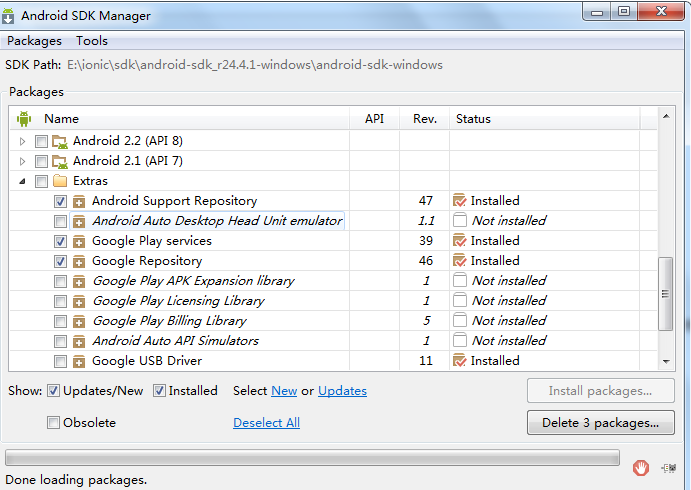
Task: Click the Android 2.2 platform folder icon
Action: pyautogui.click(x=60, y=141)
